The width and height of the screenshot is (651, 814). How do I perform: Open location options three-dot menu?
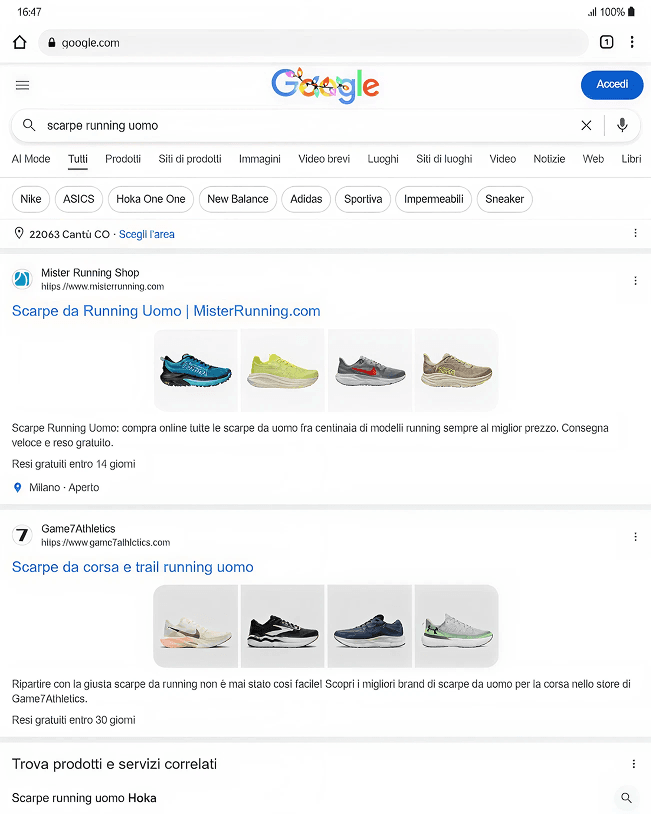click(635, 233)
